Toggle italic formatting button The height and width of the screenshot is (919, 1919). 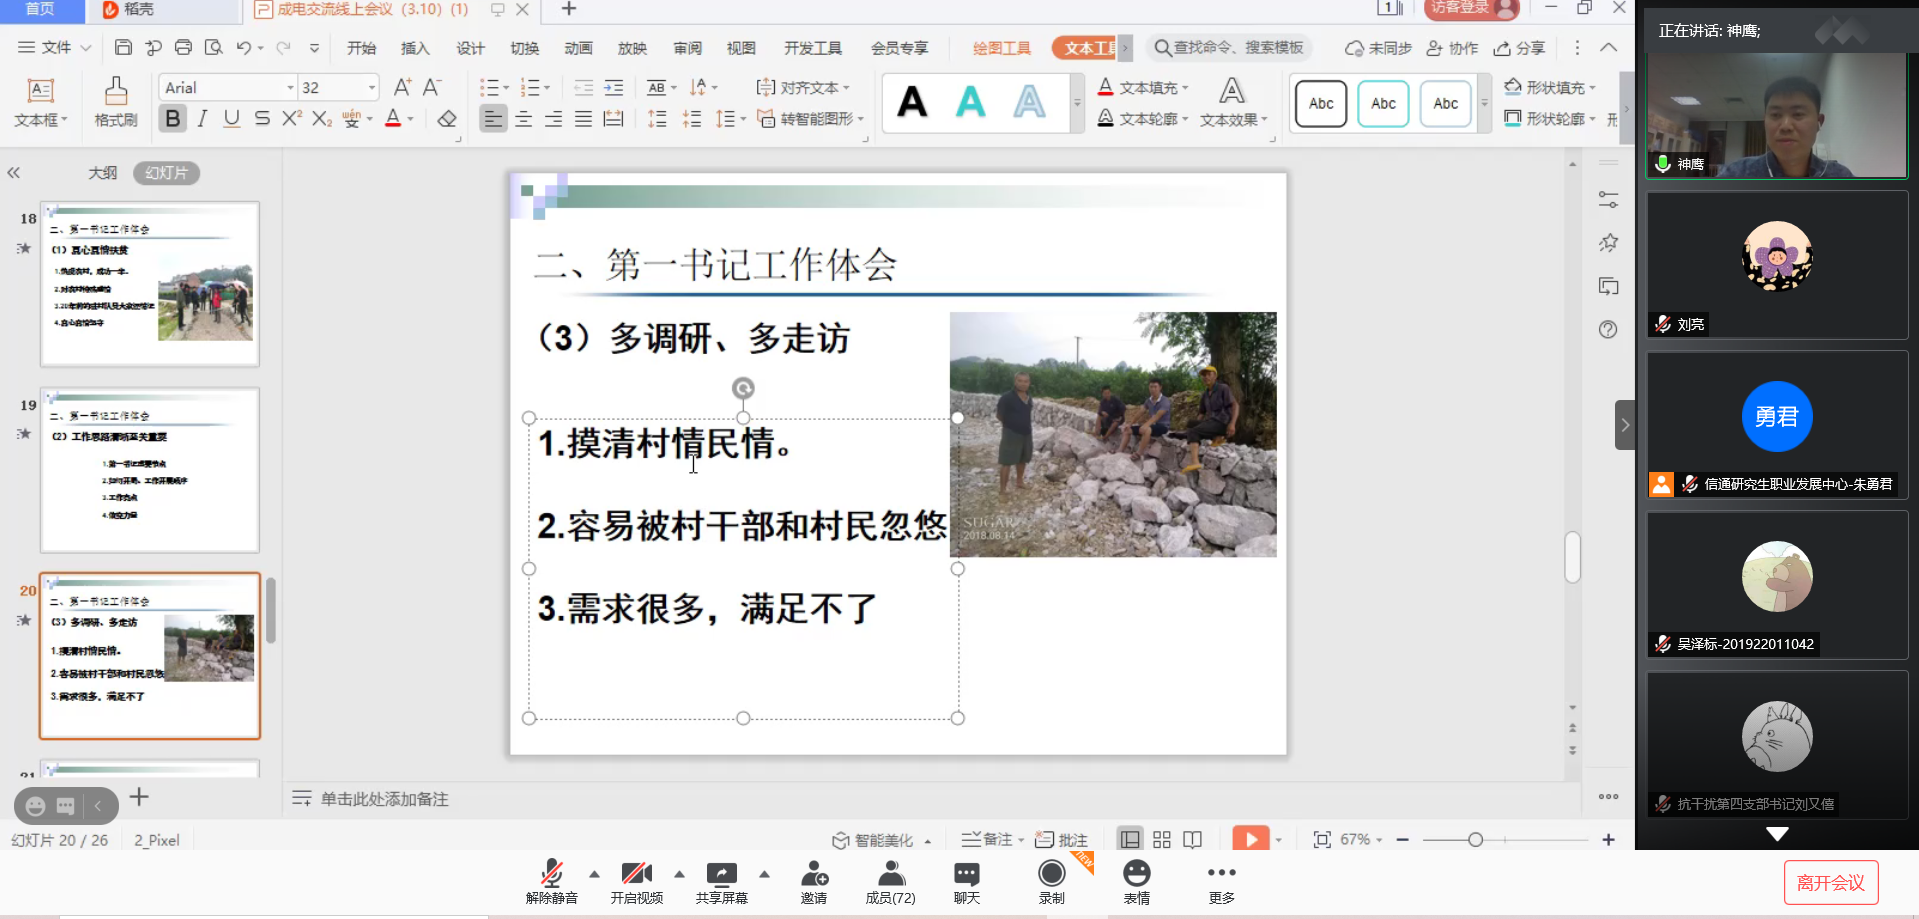coord(202,119)
